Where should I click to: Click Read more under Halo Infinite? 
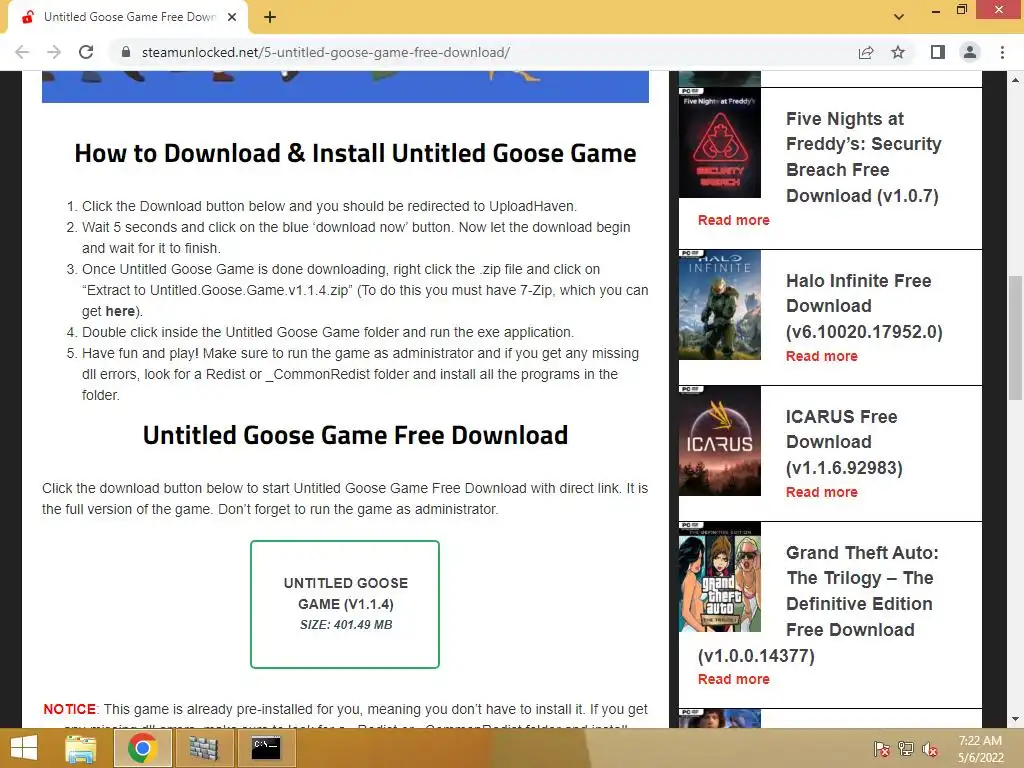(822, 356)
